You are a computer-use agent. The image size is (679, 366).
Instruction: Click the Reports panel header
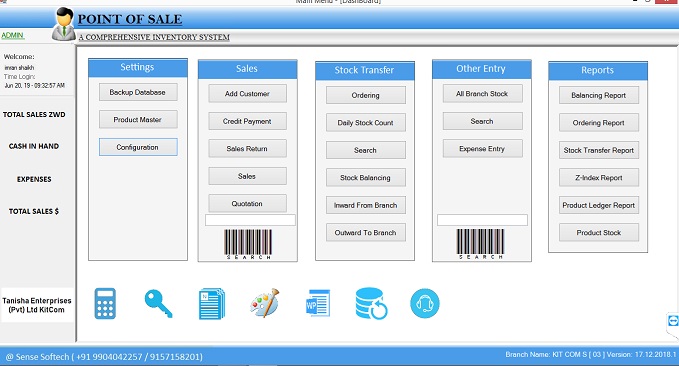pos(598,71)
